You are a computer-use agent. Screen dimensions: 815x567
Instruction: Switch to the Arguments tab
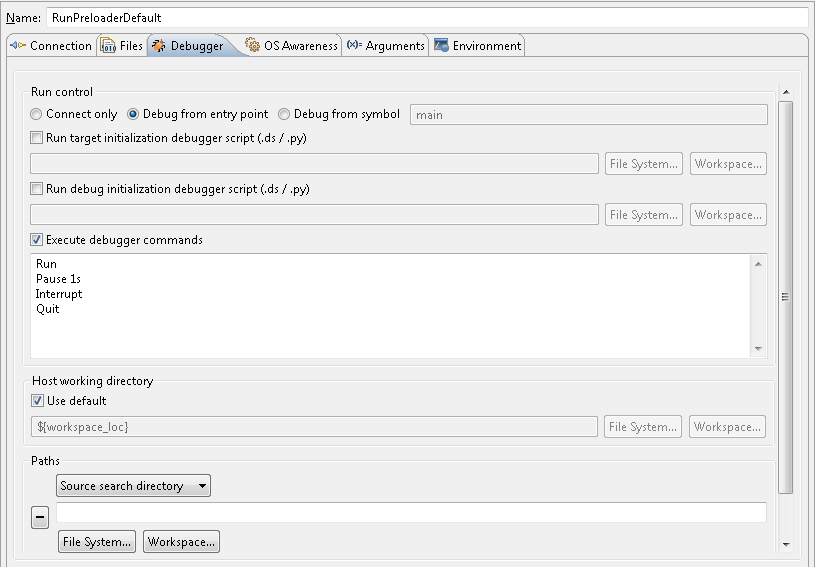tap(385, 46)
